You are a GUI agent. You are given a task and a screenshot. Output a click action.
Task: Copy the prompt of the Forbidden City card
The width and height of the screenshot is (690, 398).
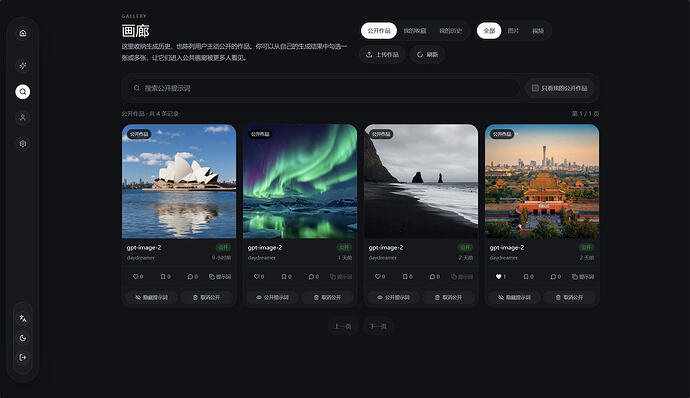click(583, 276)
